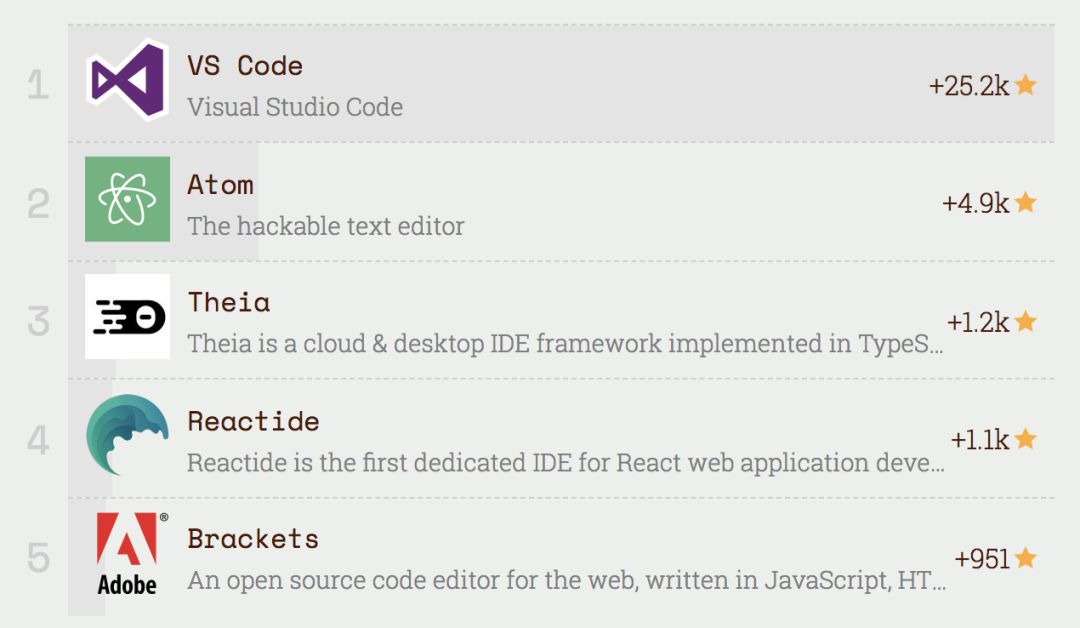The height and width of the screenshot is (628, 1080).
Task: Open the VS Code project title
Action: pos(245,66)
